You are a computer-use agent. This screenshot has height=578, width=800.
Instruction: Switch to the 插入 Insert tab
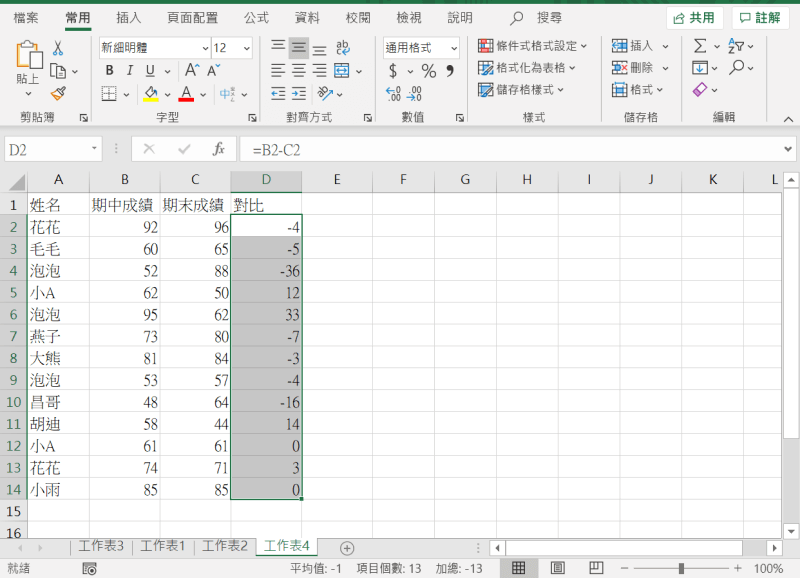(x=129, y=18)
